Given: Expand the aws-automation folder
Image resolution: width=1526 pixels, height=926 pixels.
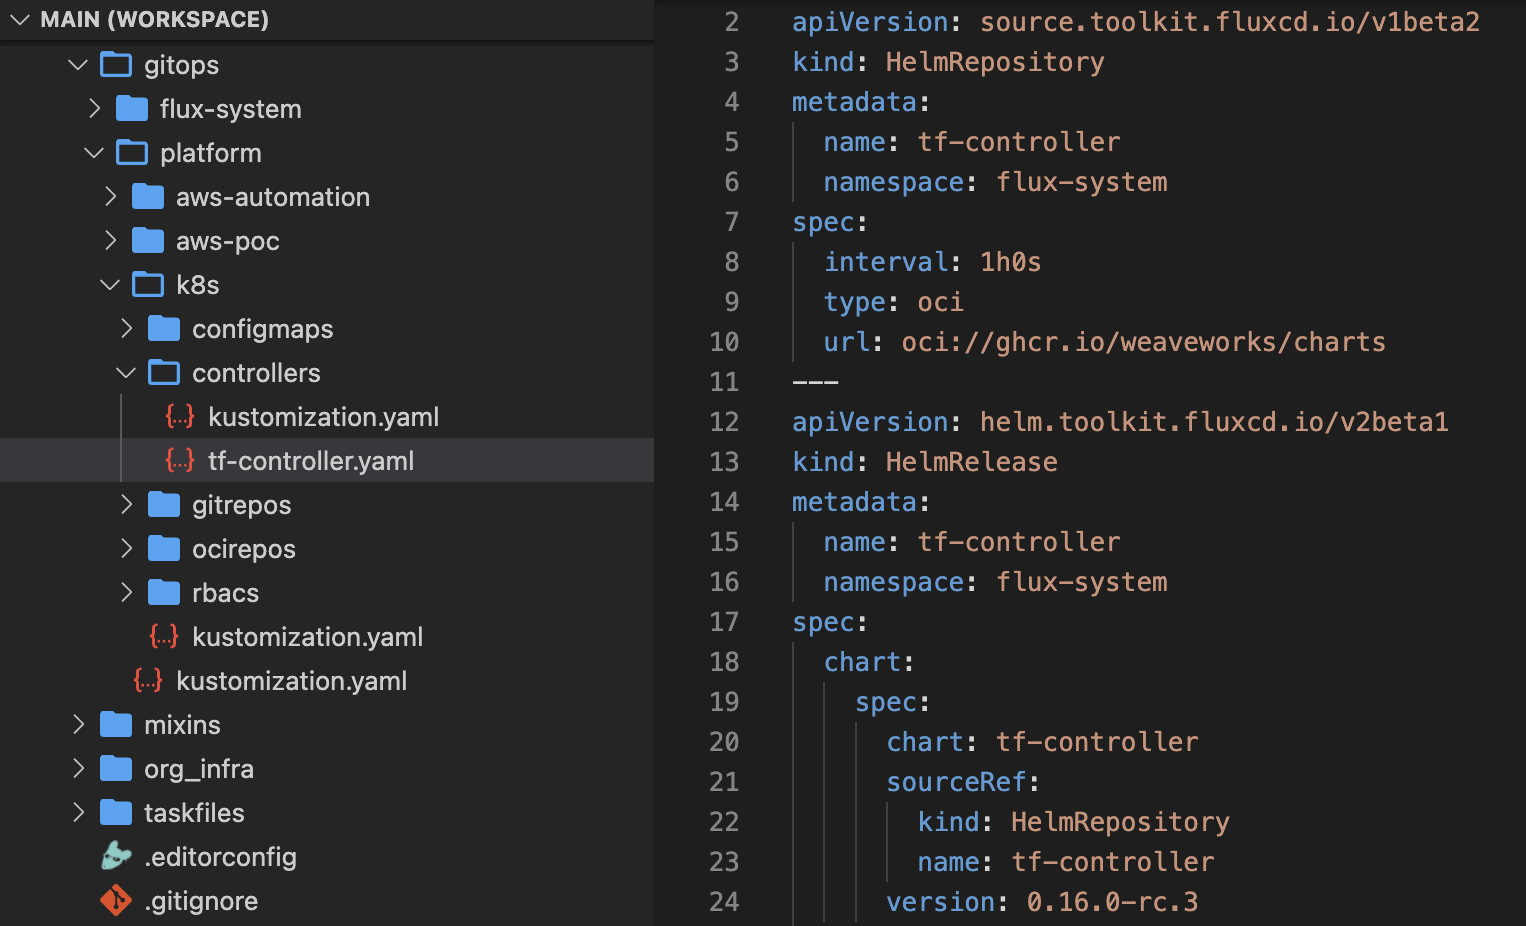Looking at the screenshot, I should click(110, 196).
